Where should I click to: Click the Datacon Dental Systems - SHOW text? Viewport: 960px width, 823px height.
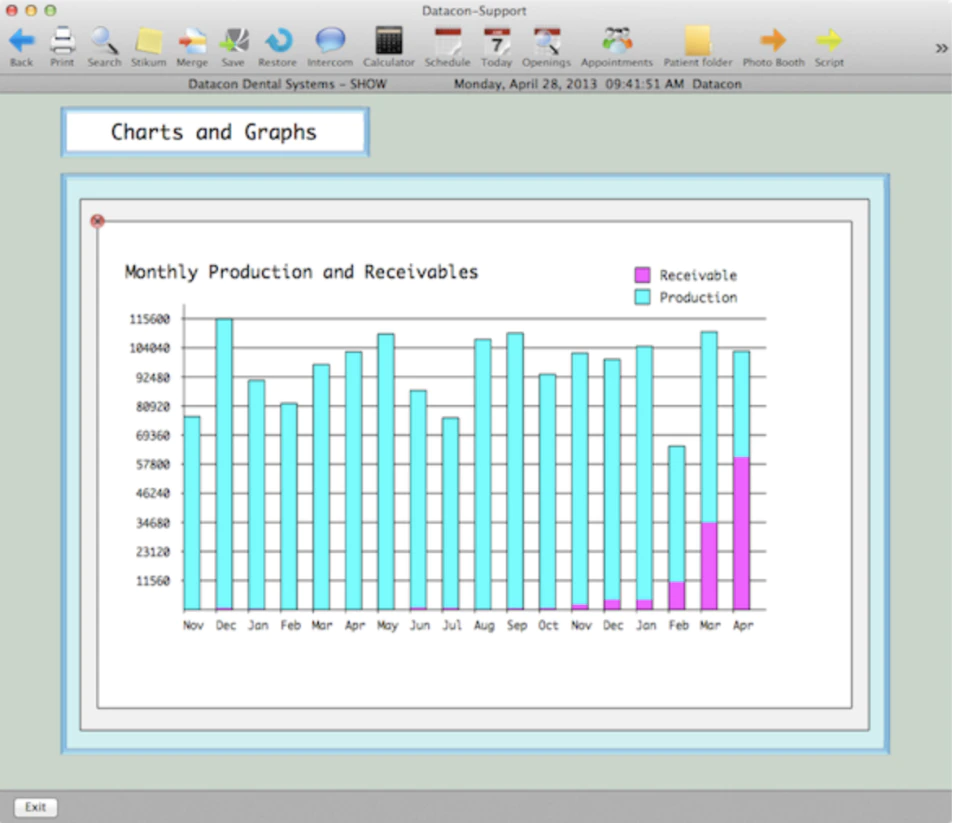(287, 84)
